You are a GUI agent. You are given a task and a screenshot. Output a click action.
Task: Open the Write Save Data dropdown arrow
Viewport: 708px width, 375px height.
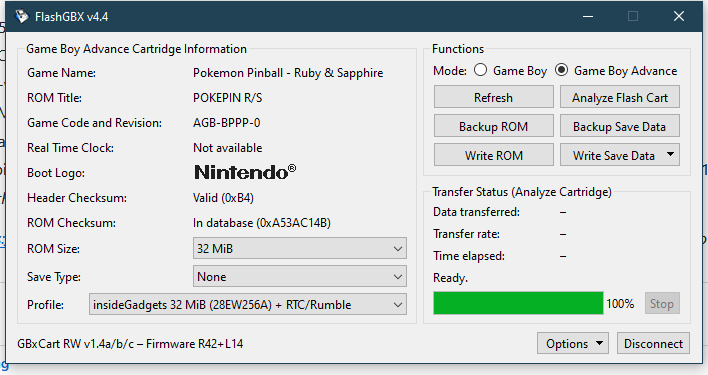pos(671,155)
